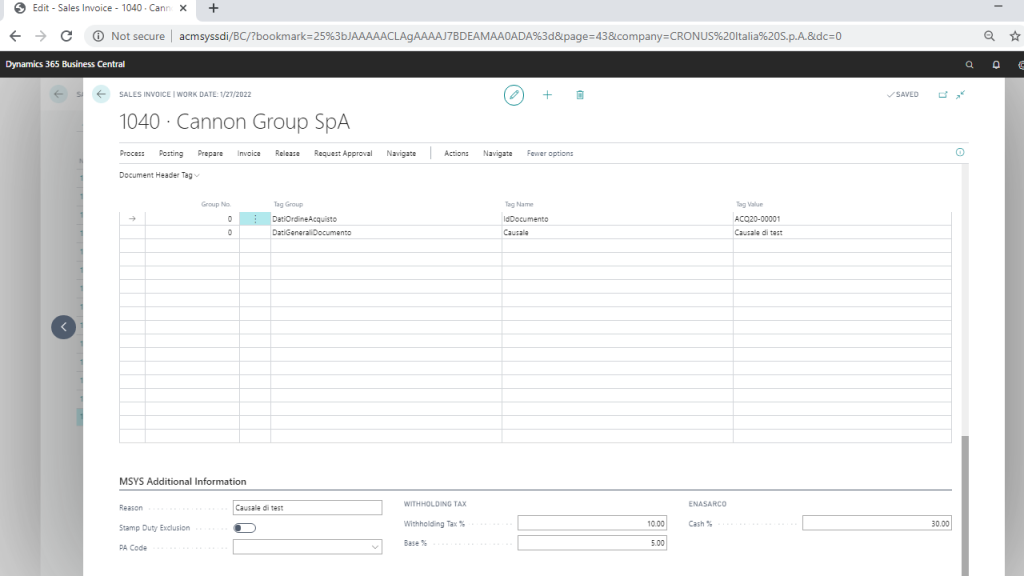
Task: Toggle the Stamp Duty Exclusion switch
Action: pos(244,528)
